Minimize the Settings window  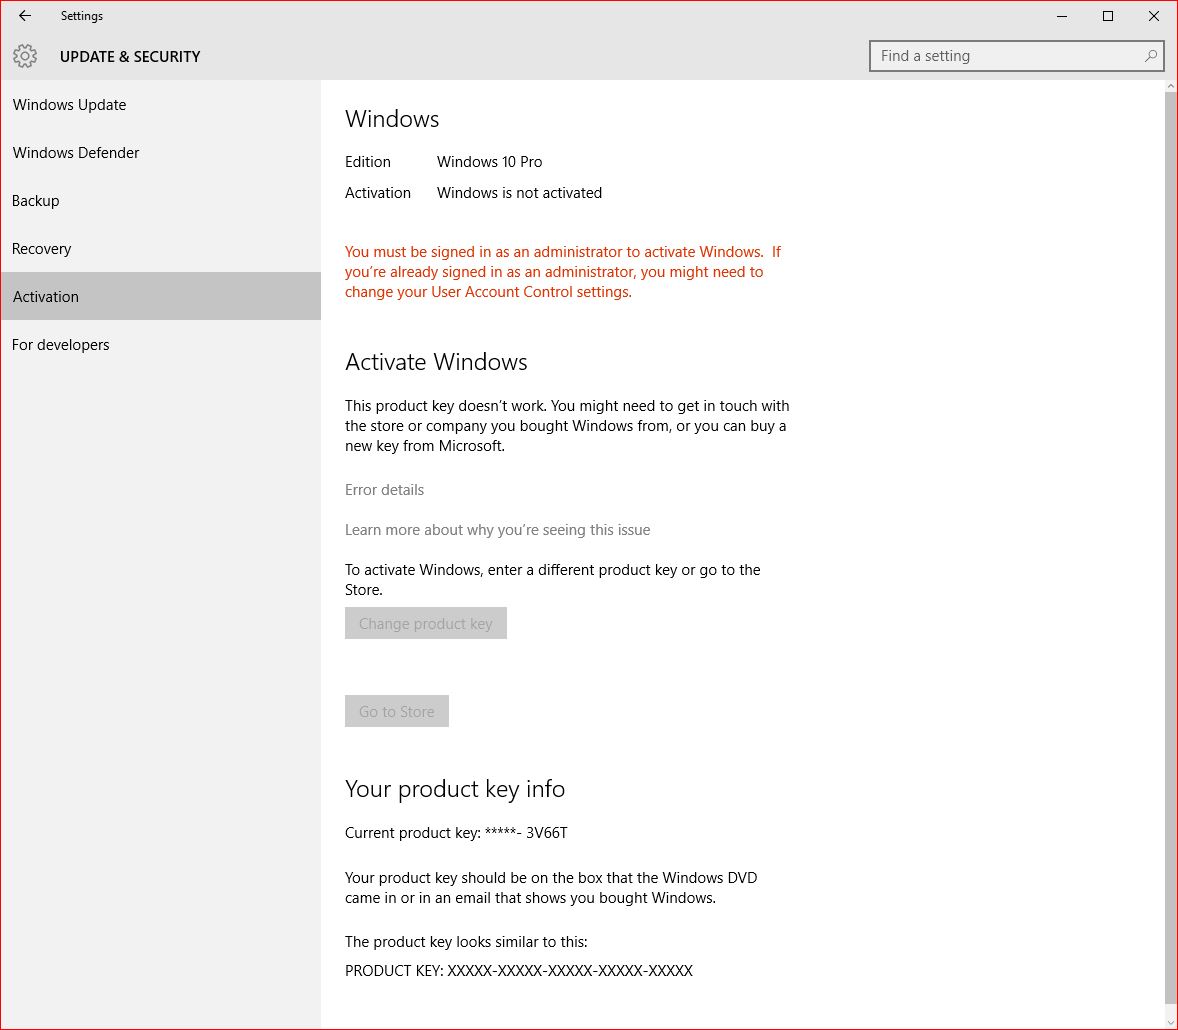coord(1062,16)
